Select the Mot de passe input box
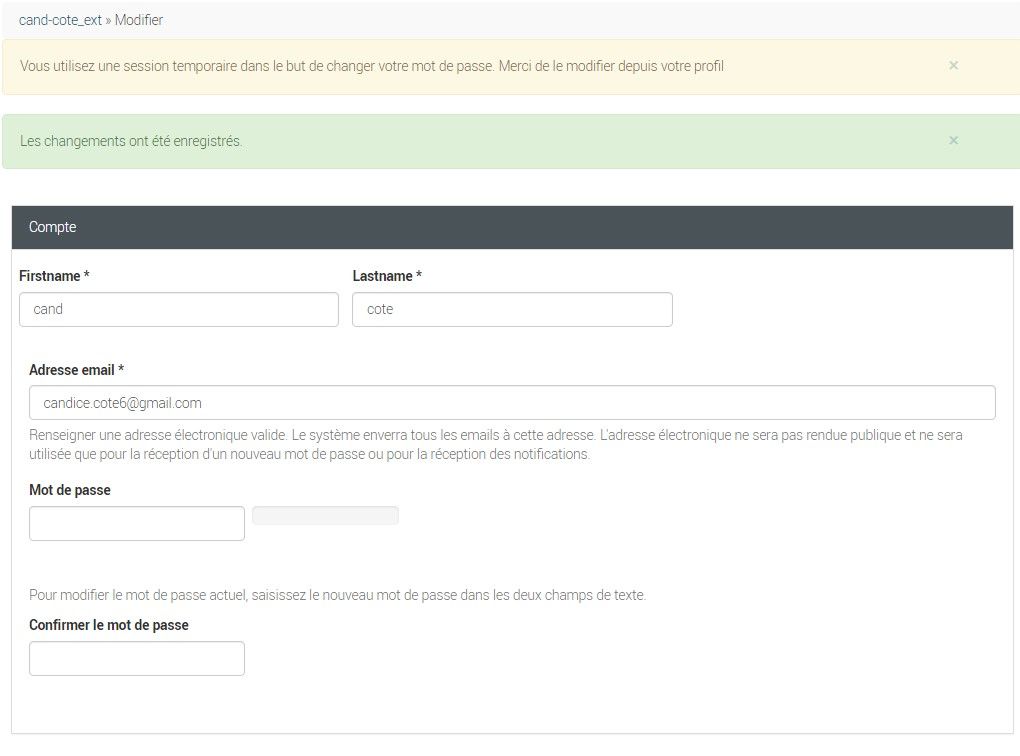Viewport: 1020px width, 756px height. pyautogui.click(x=137, y=523)
